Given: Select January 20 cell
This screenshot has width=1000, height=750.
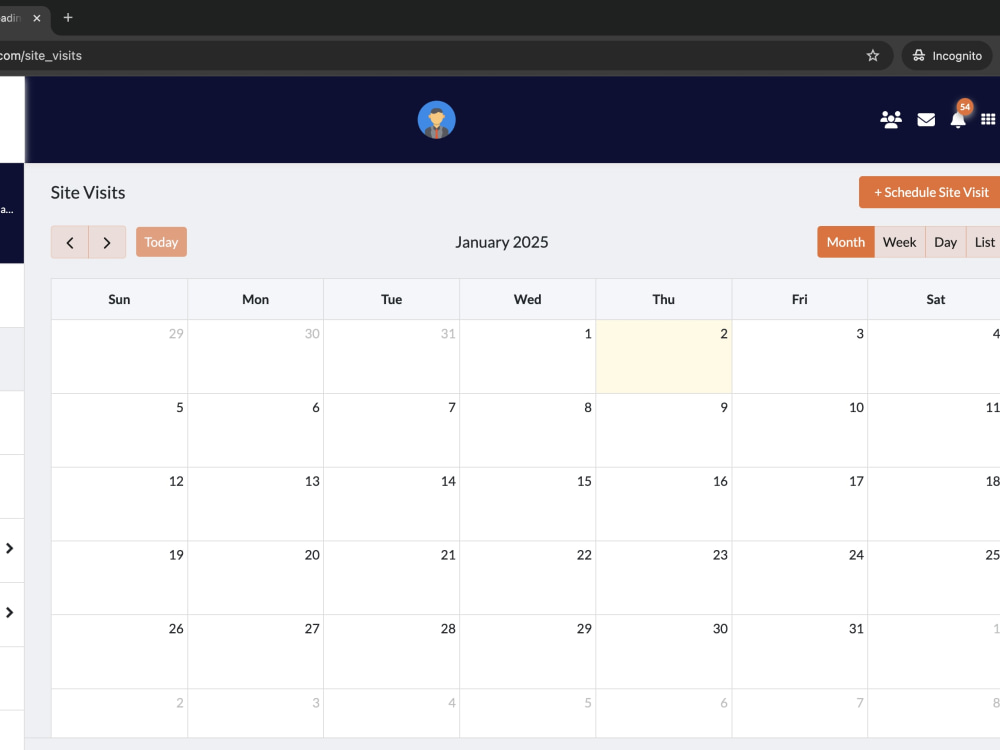Looking at the screenshot, I should tap(255, 578).
